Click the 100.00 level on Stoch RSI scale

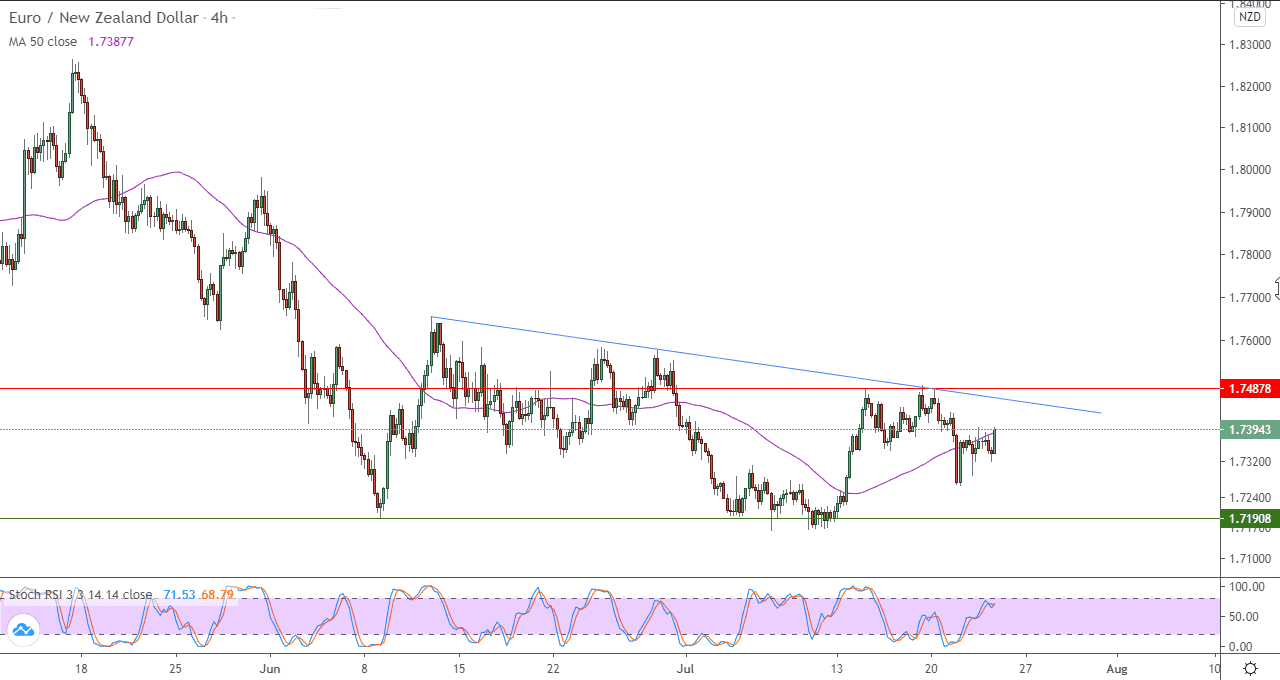tap(1248, 587)
